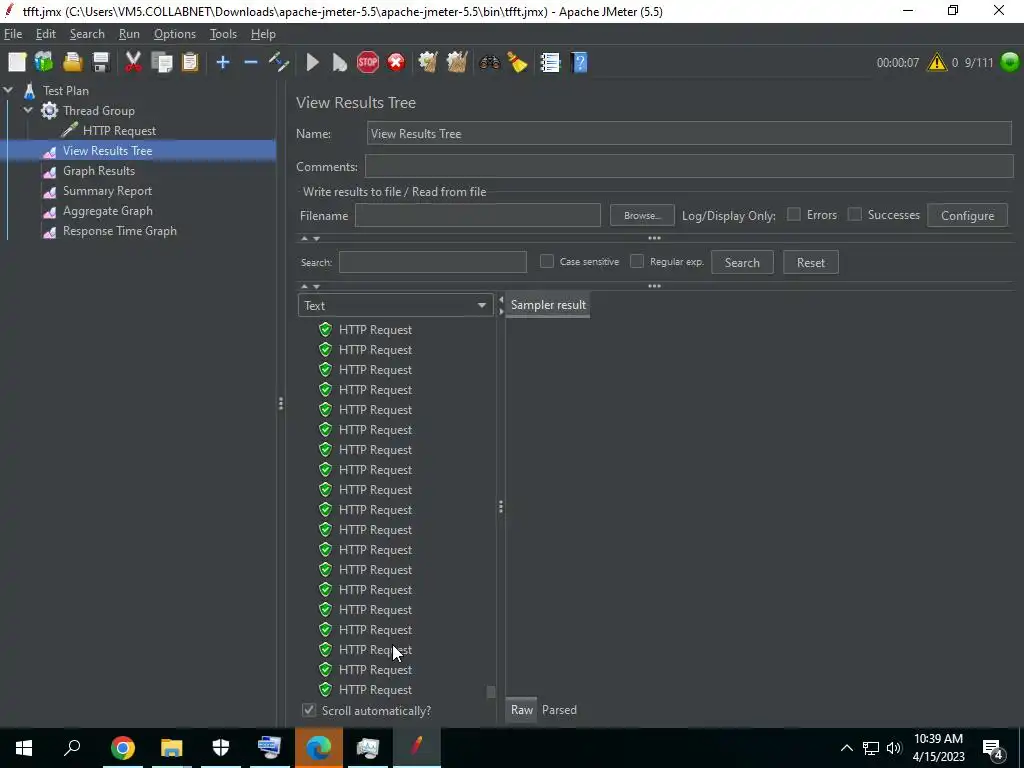The image size is (1024, 768).
Task: Click the Reset button
Action: tap(810, 263)
